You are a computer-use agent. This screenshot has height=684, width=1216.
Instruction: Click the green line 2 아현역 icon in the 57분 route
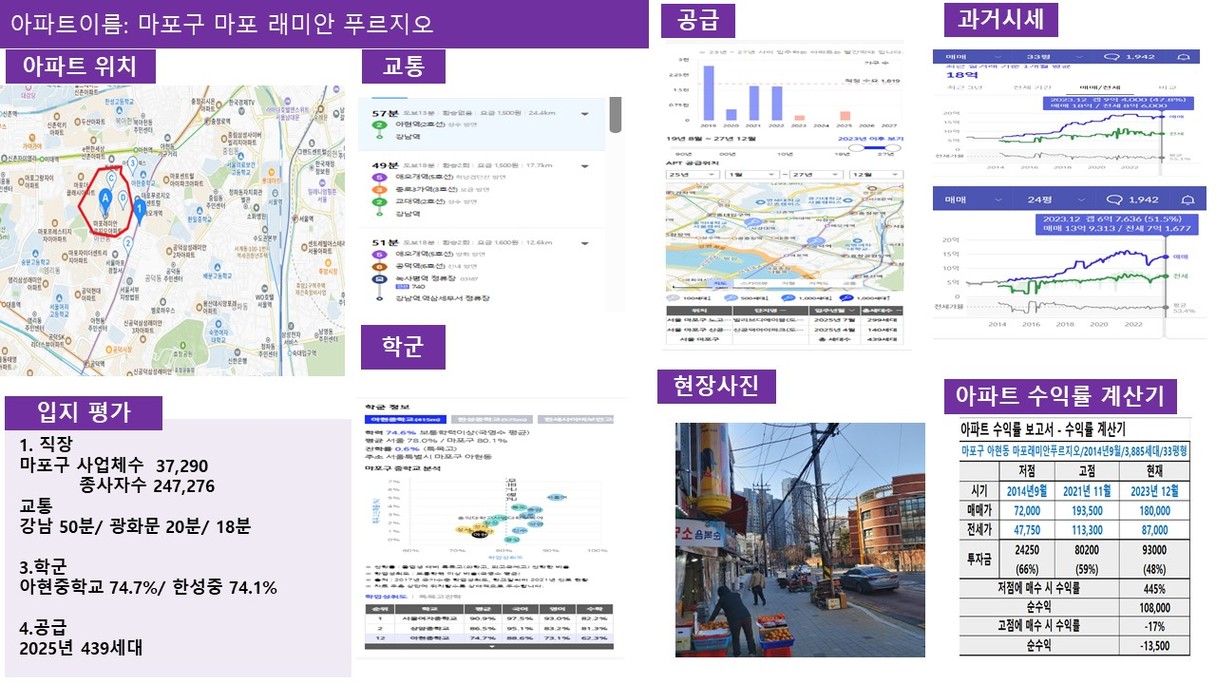click(378, 125)
